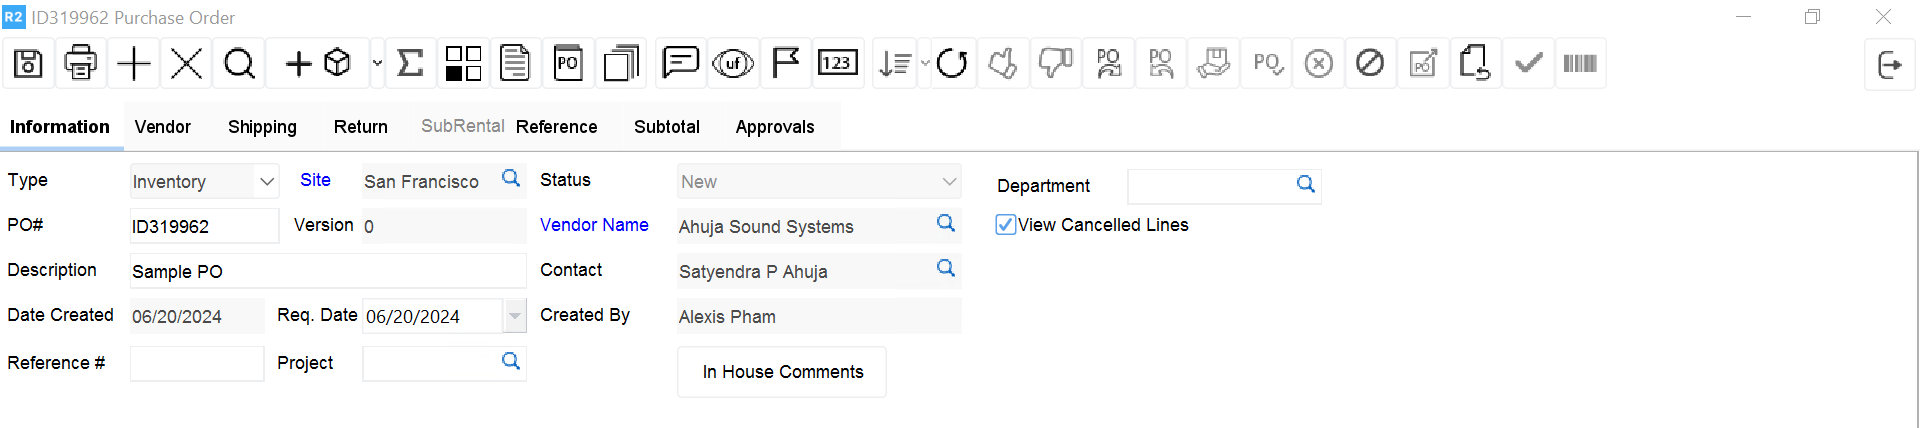Click the Reference # input field
The image size is (1920, 428).
197,364
